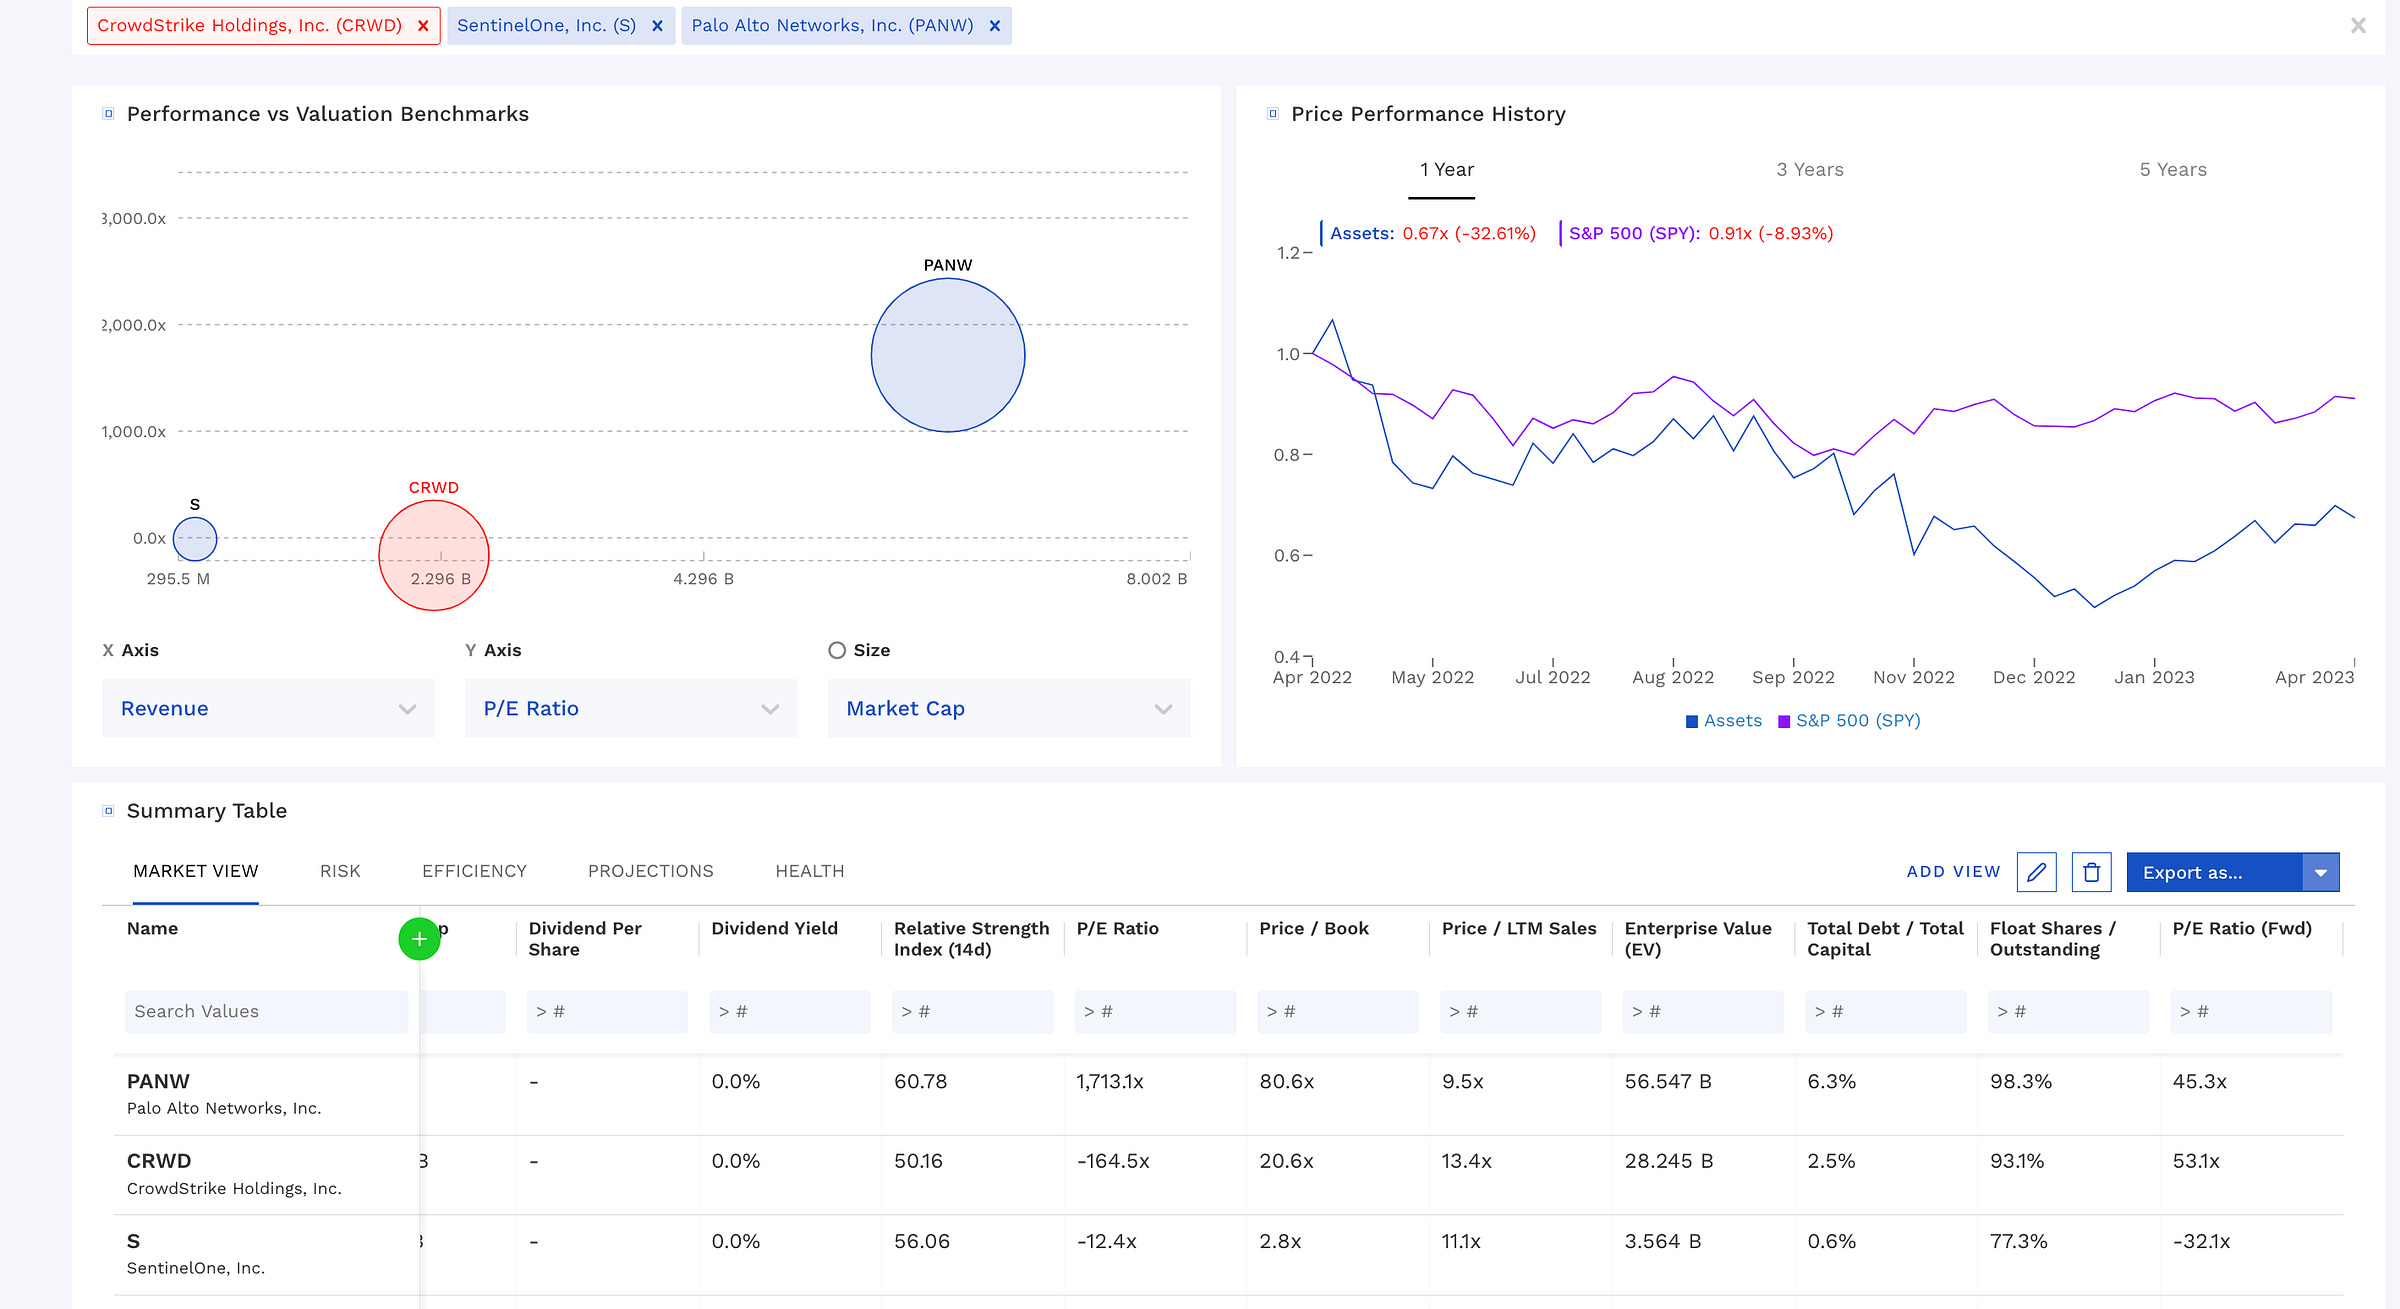This screenshot has width=2400, height=1309.
Task: Open the Y Axis P/E Ratio dropdown
Action: click(x=631, y=709)
